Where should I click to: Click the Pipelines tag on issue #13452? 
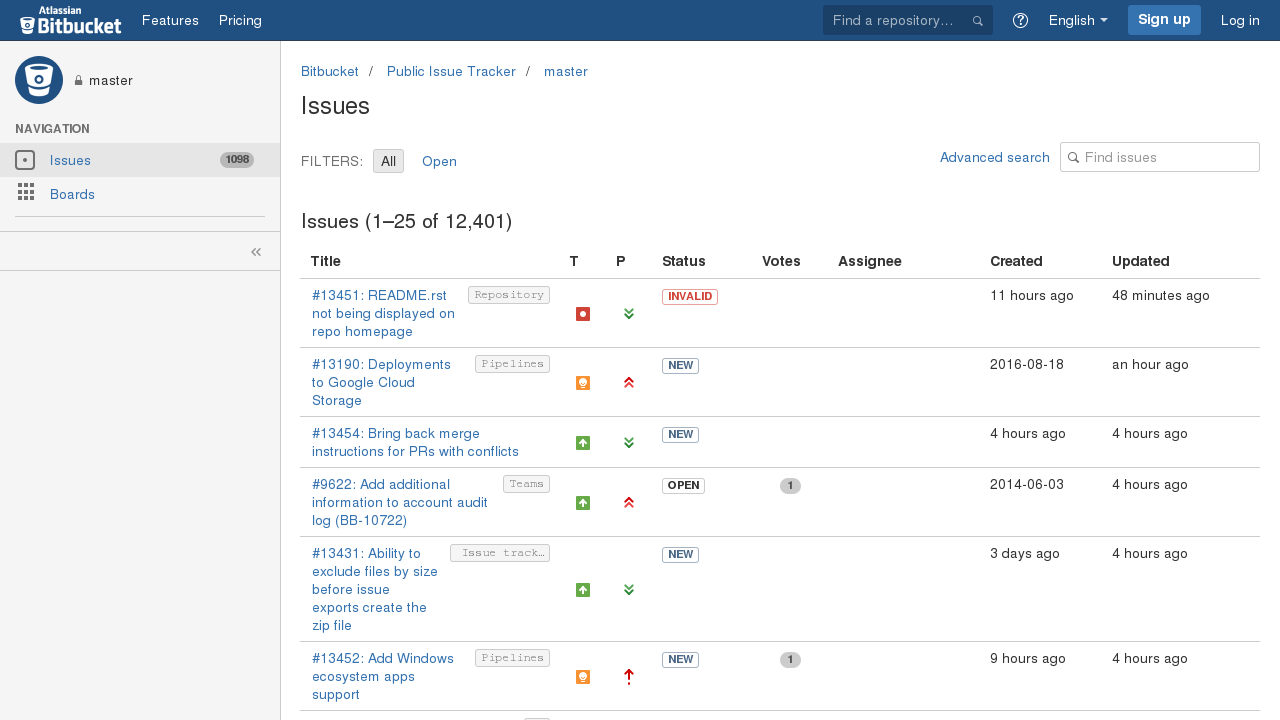click(x=512, y=658)
